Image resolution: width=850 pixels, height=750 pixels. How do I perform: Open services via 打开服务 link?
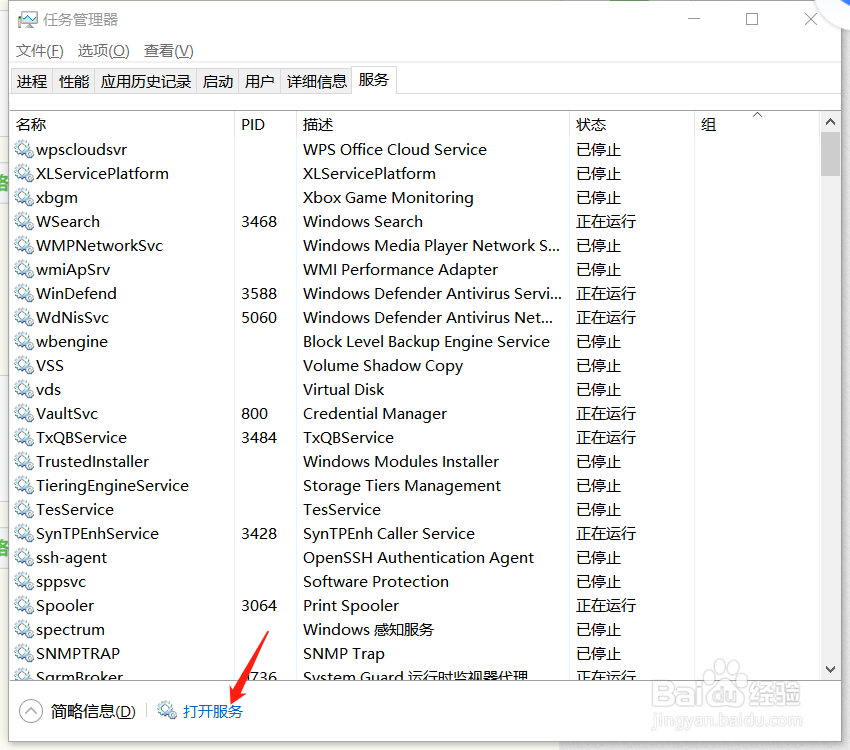tap(212, 711)
